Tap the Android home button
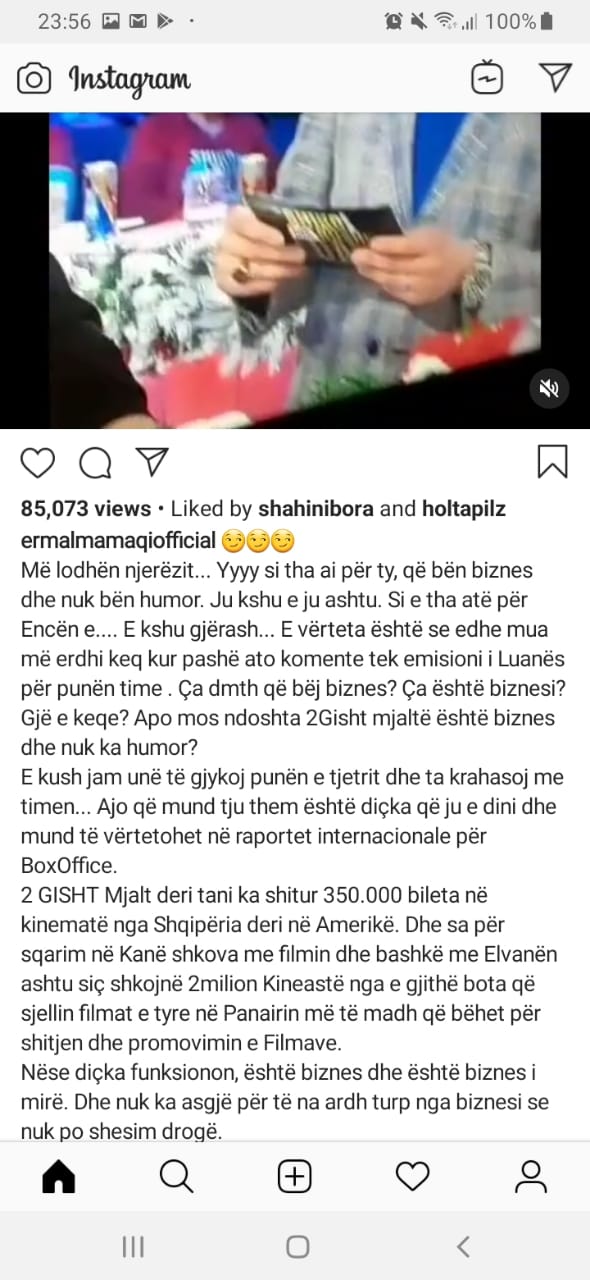Screen dimensions: 590x1280 pos(297,1246)
